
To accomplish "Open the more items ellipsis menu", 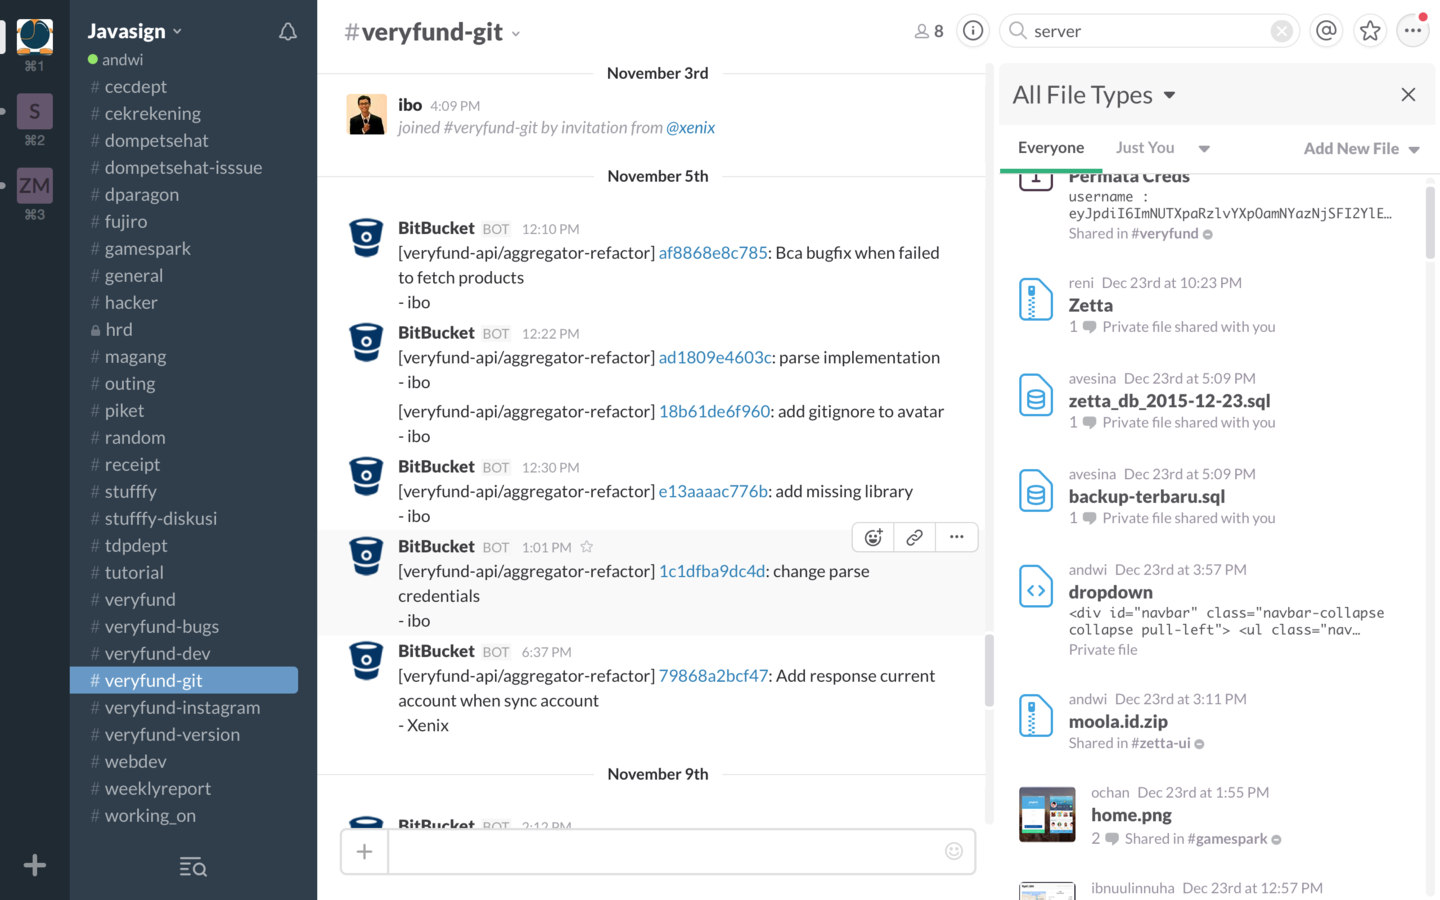I will coord(1412,31).
